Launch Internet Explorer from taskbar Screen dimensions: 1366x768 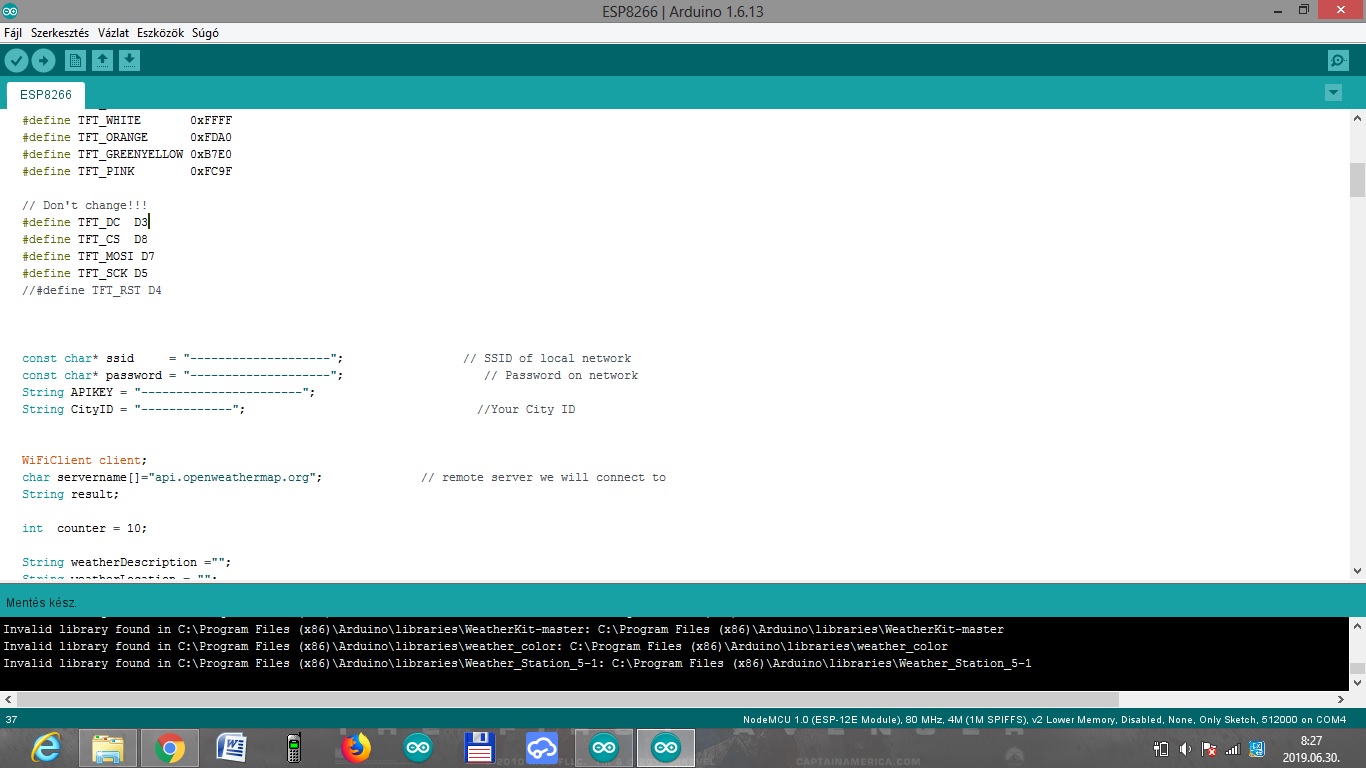click(x=46, y=748)
